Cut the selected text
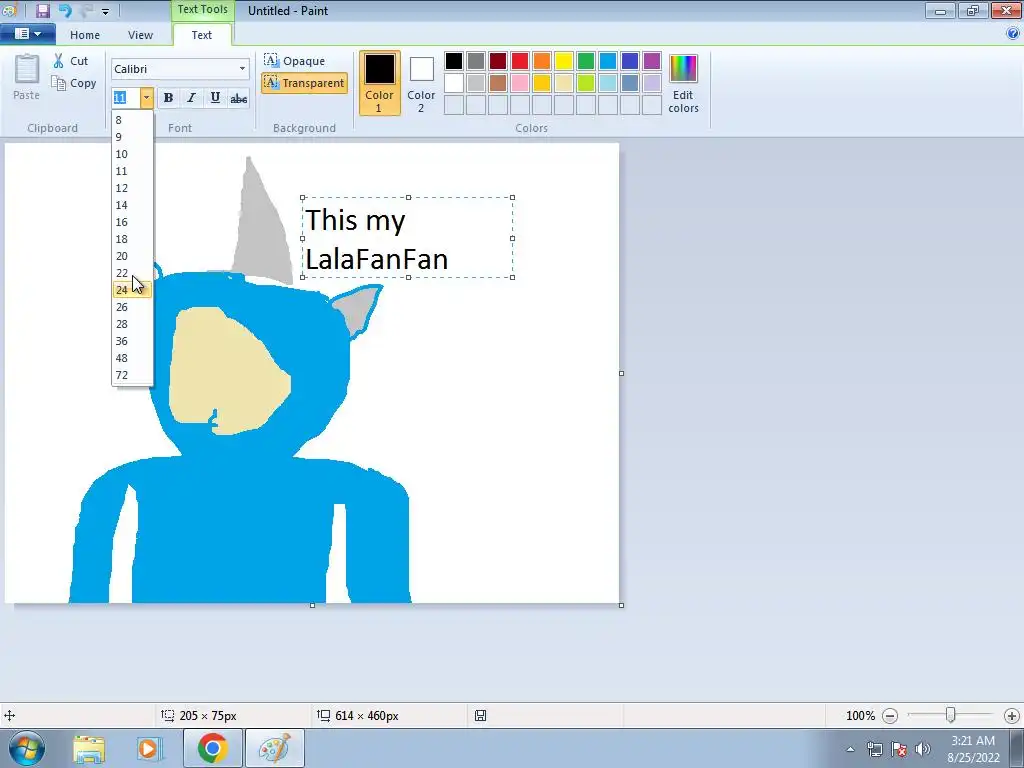1024x768 pixels. (71, 61)
